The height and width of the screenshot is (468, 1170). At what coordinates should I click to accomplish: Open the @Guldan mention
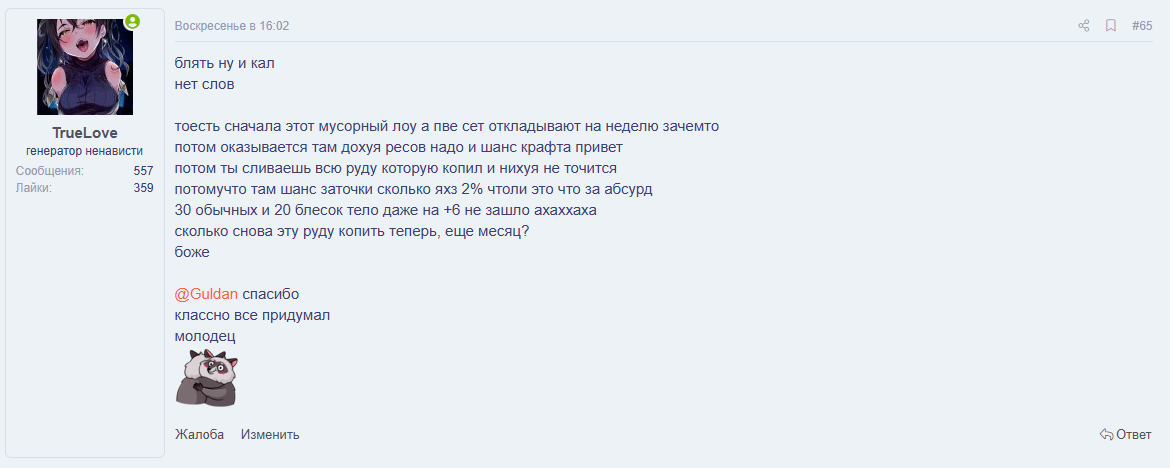click(206, 294)
